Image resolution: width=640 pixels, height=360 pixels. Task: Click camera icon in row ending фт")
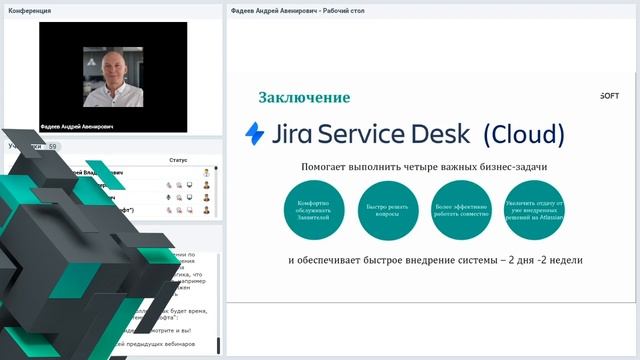(179, 210)
